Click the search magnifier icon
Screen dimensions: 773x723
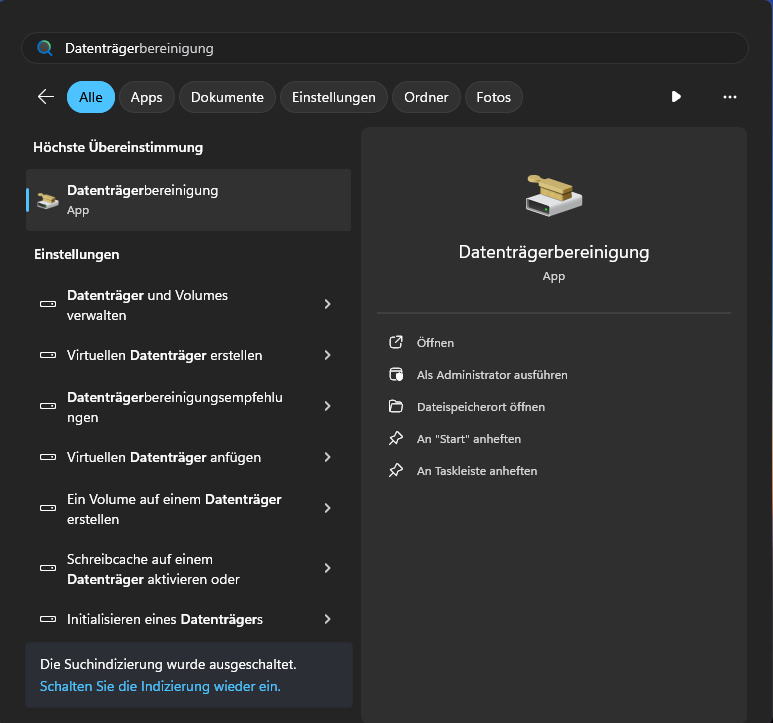point(45,48)
